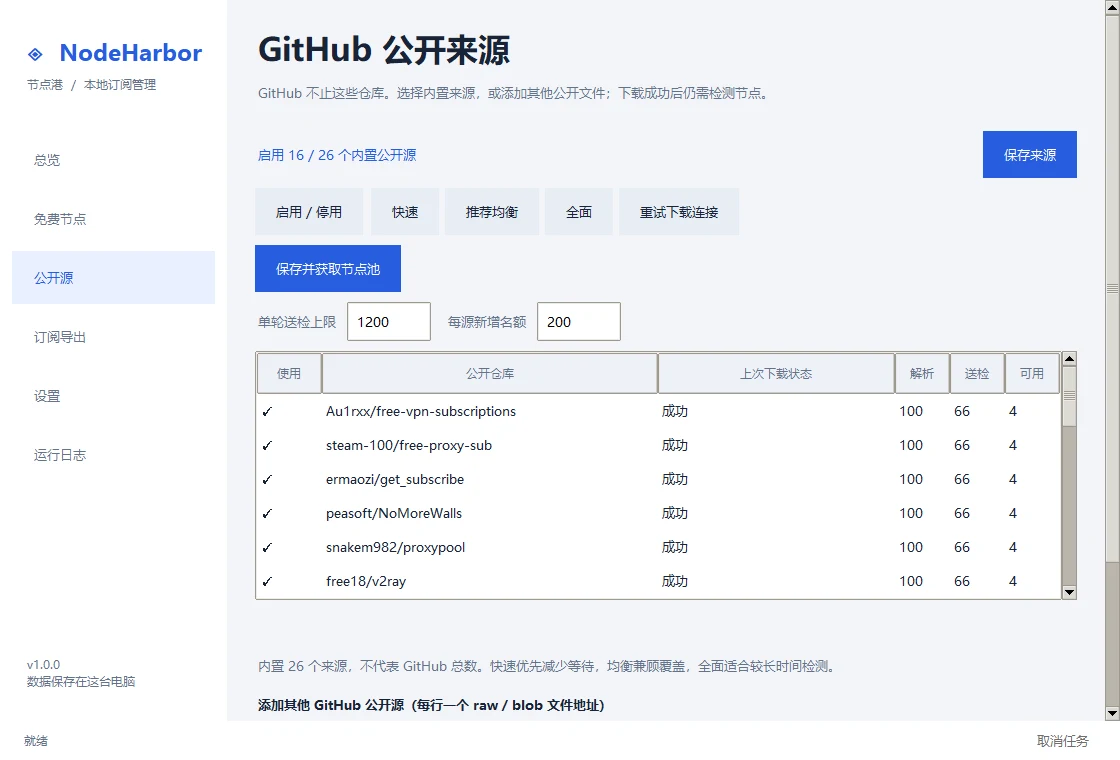
Task: Select repository peasoft/NoMoreWalls
Action: point(394,514)
